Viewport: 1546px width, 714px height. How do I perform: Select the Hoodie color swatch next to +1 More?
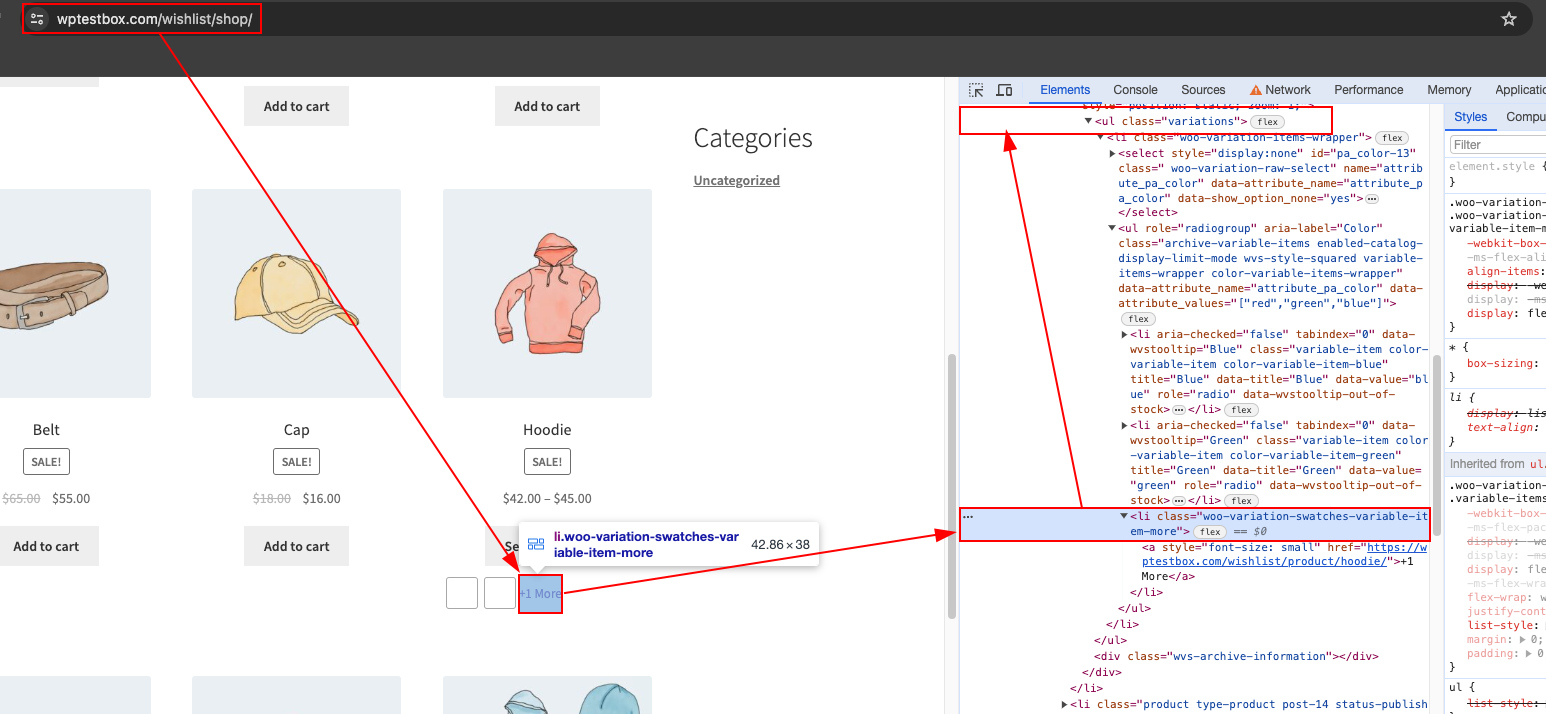pos(500,593)
